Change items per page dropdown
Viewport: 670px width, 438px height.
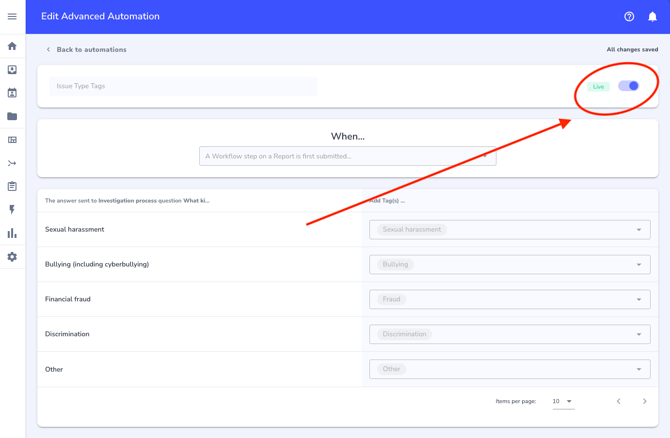(x=562, y=401)
